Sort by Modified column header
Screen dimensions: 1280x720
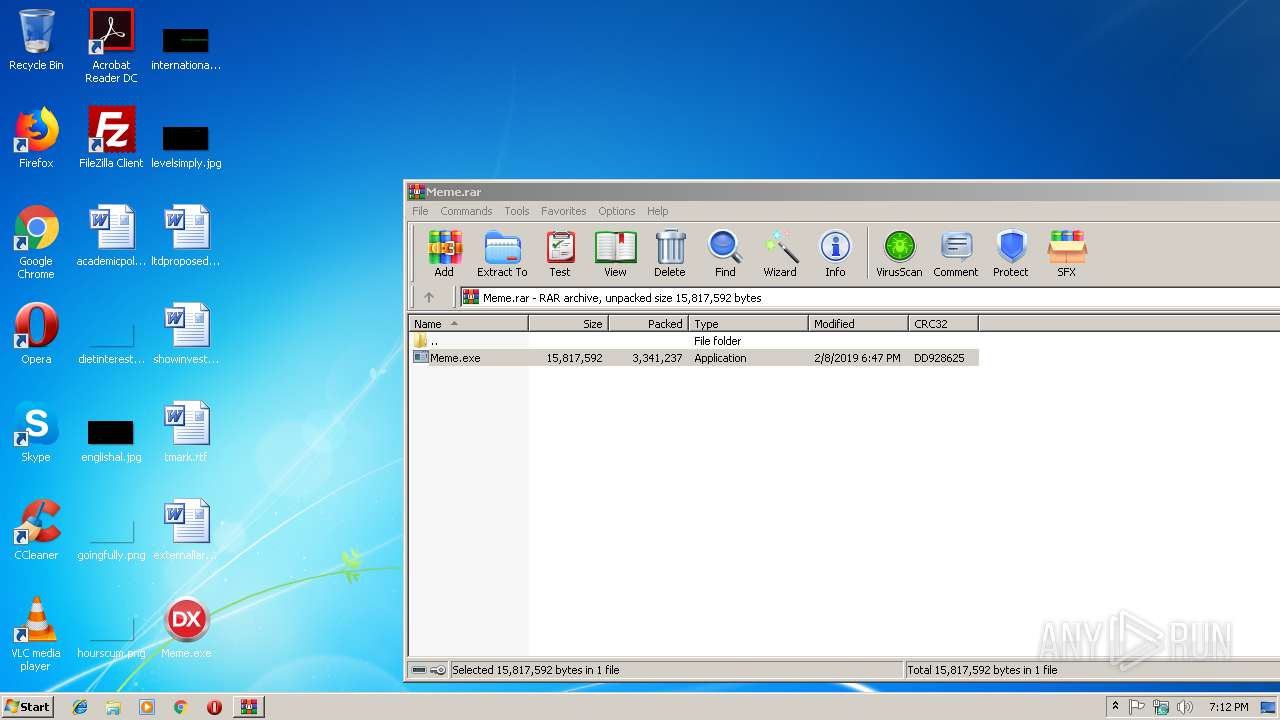pos(858,324)
